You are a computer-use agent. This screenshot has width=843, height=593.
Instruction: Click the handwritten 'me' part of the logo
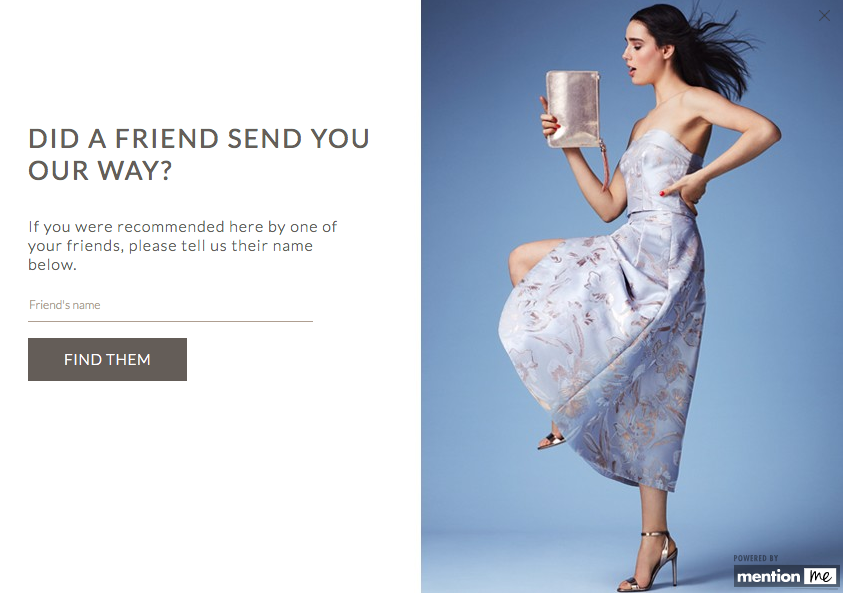point(820,576)
